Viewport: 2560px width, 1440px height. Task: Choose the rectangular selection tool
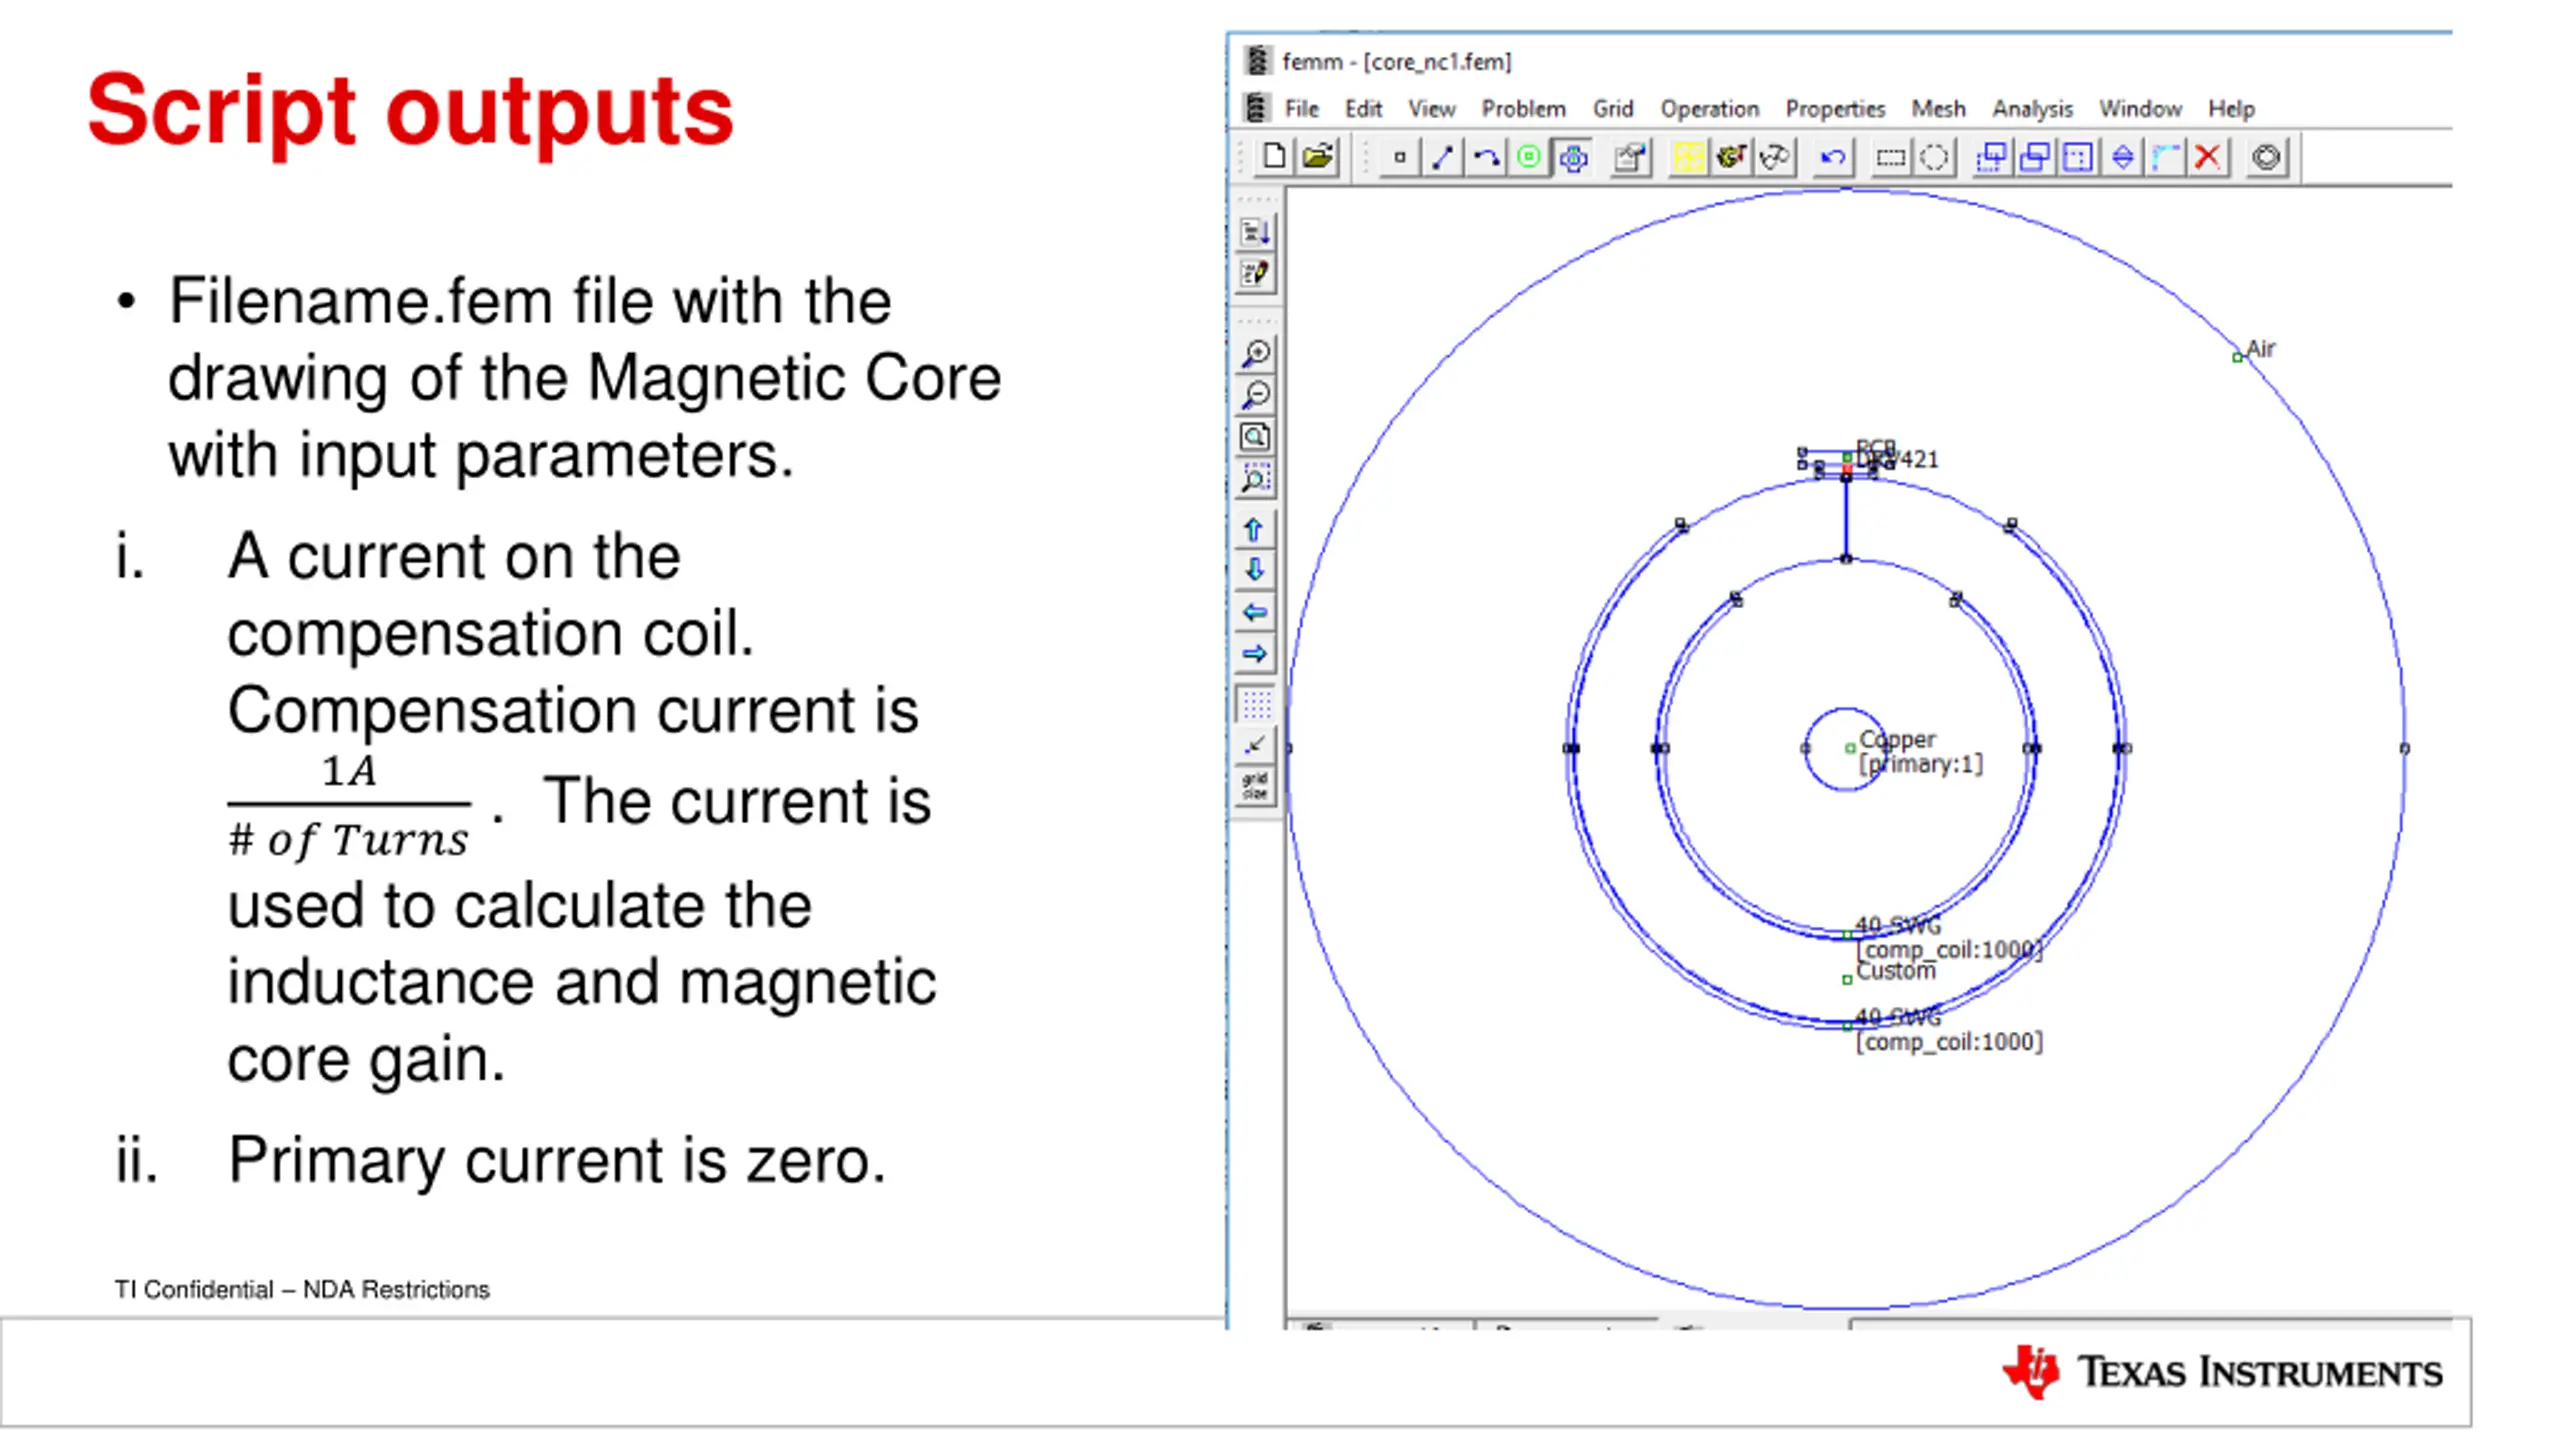(1890, 157)
